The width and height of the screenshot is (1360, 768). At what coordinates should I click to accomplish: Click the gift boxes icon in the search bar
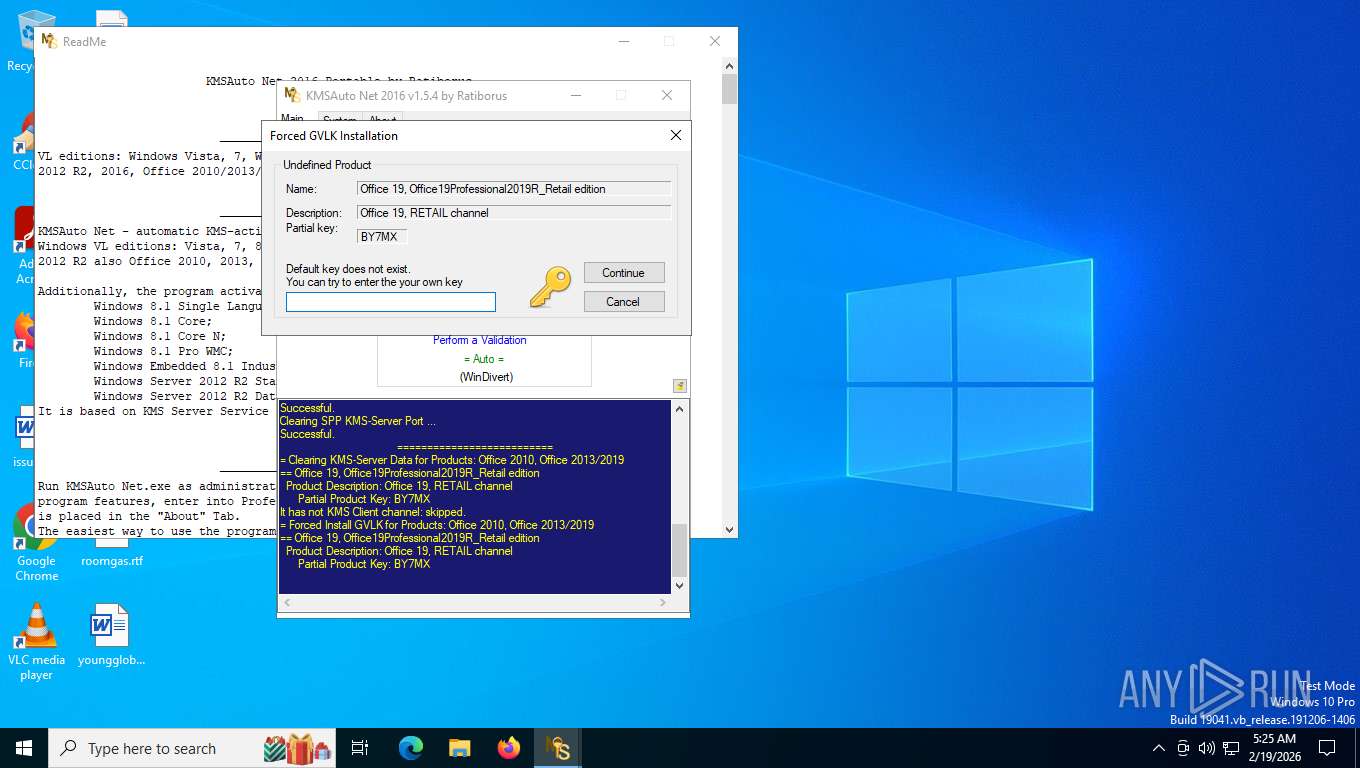297,748
